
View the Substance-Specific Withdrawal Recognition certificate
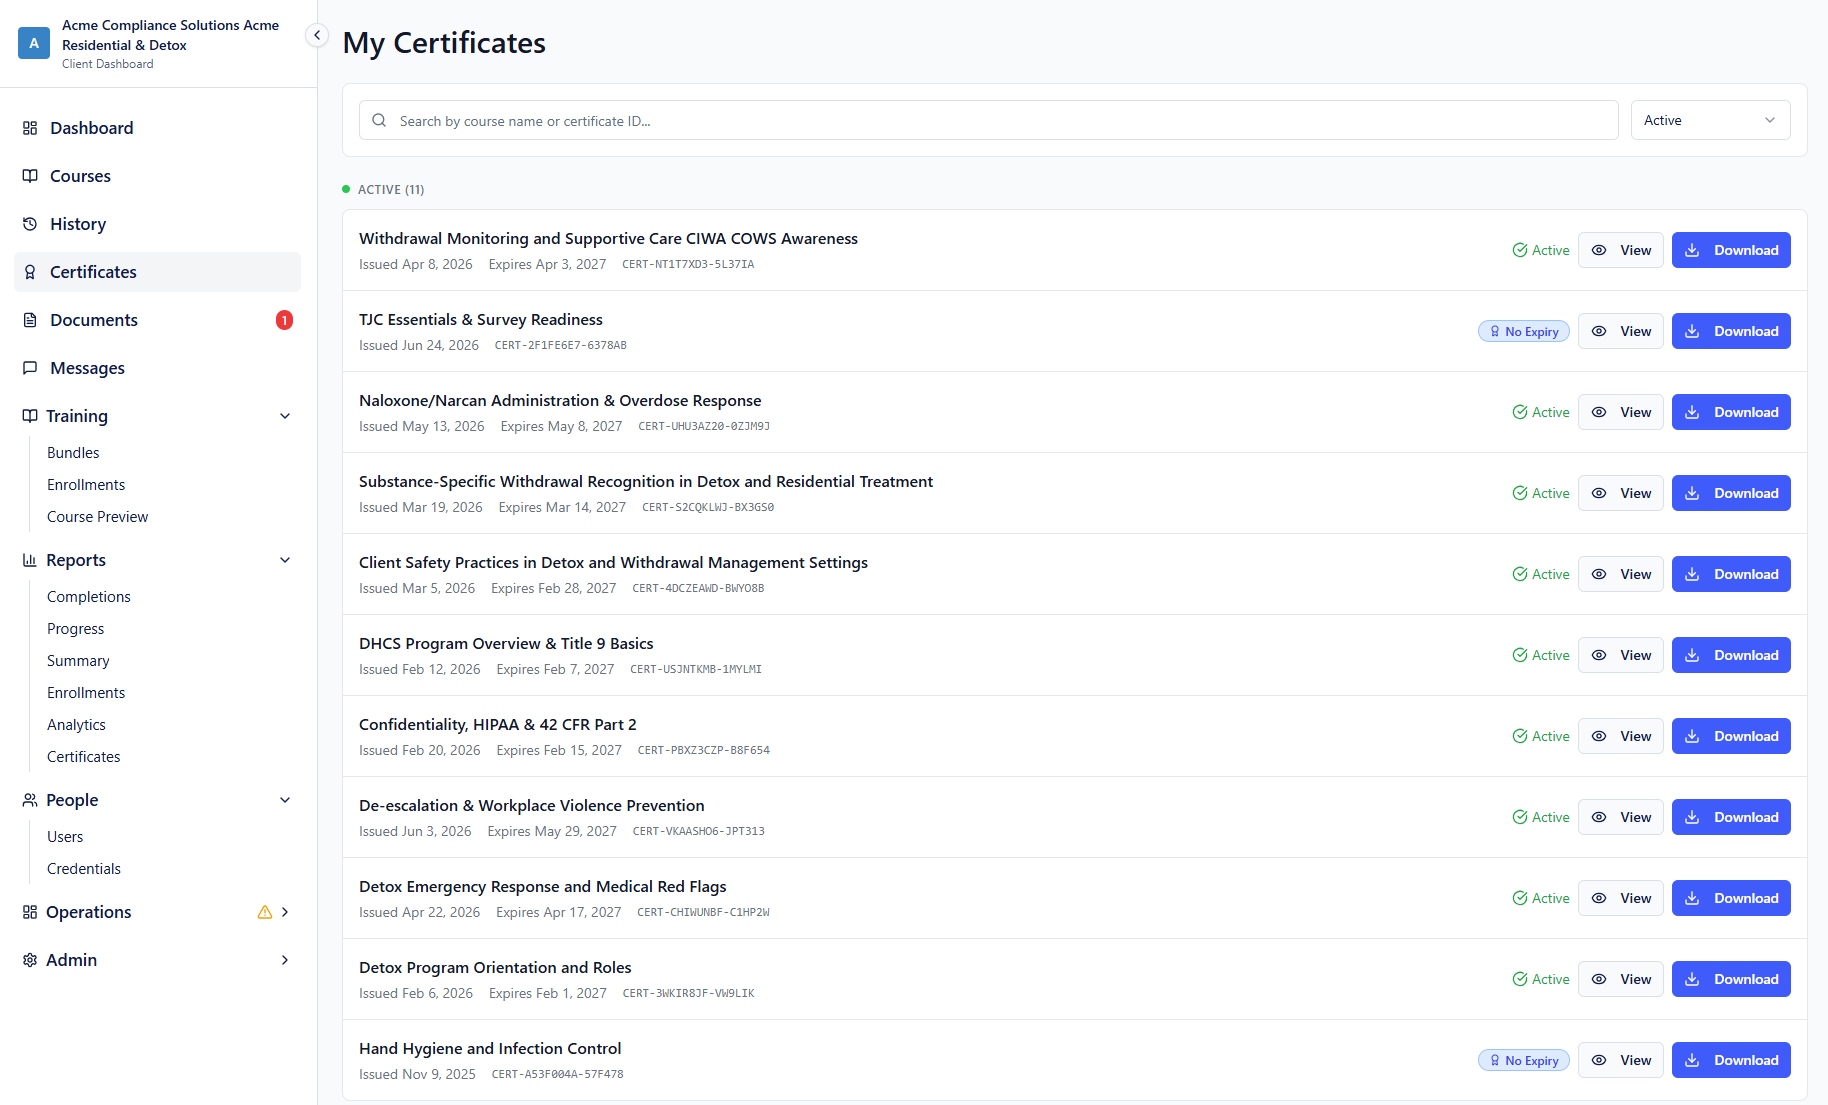tap(1621, 493)
